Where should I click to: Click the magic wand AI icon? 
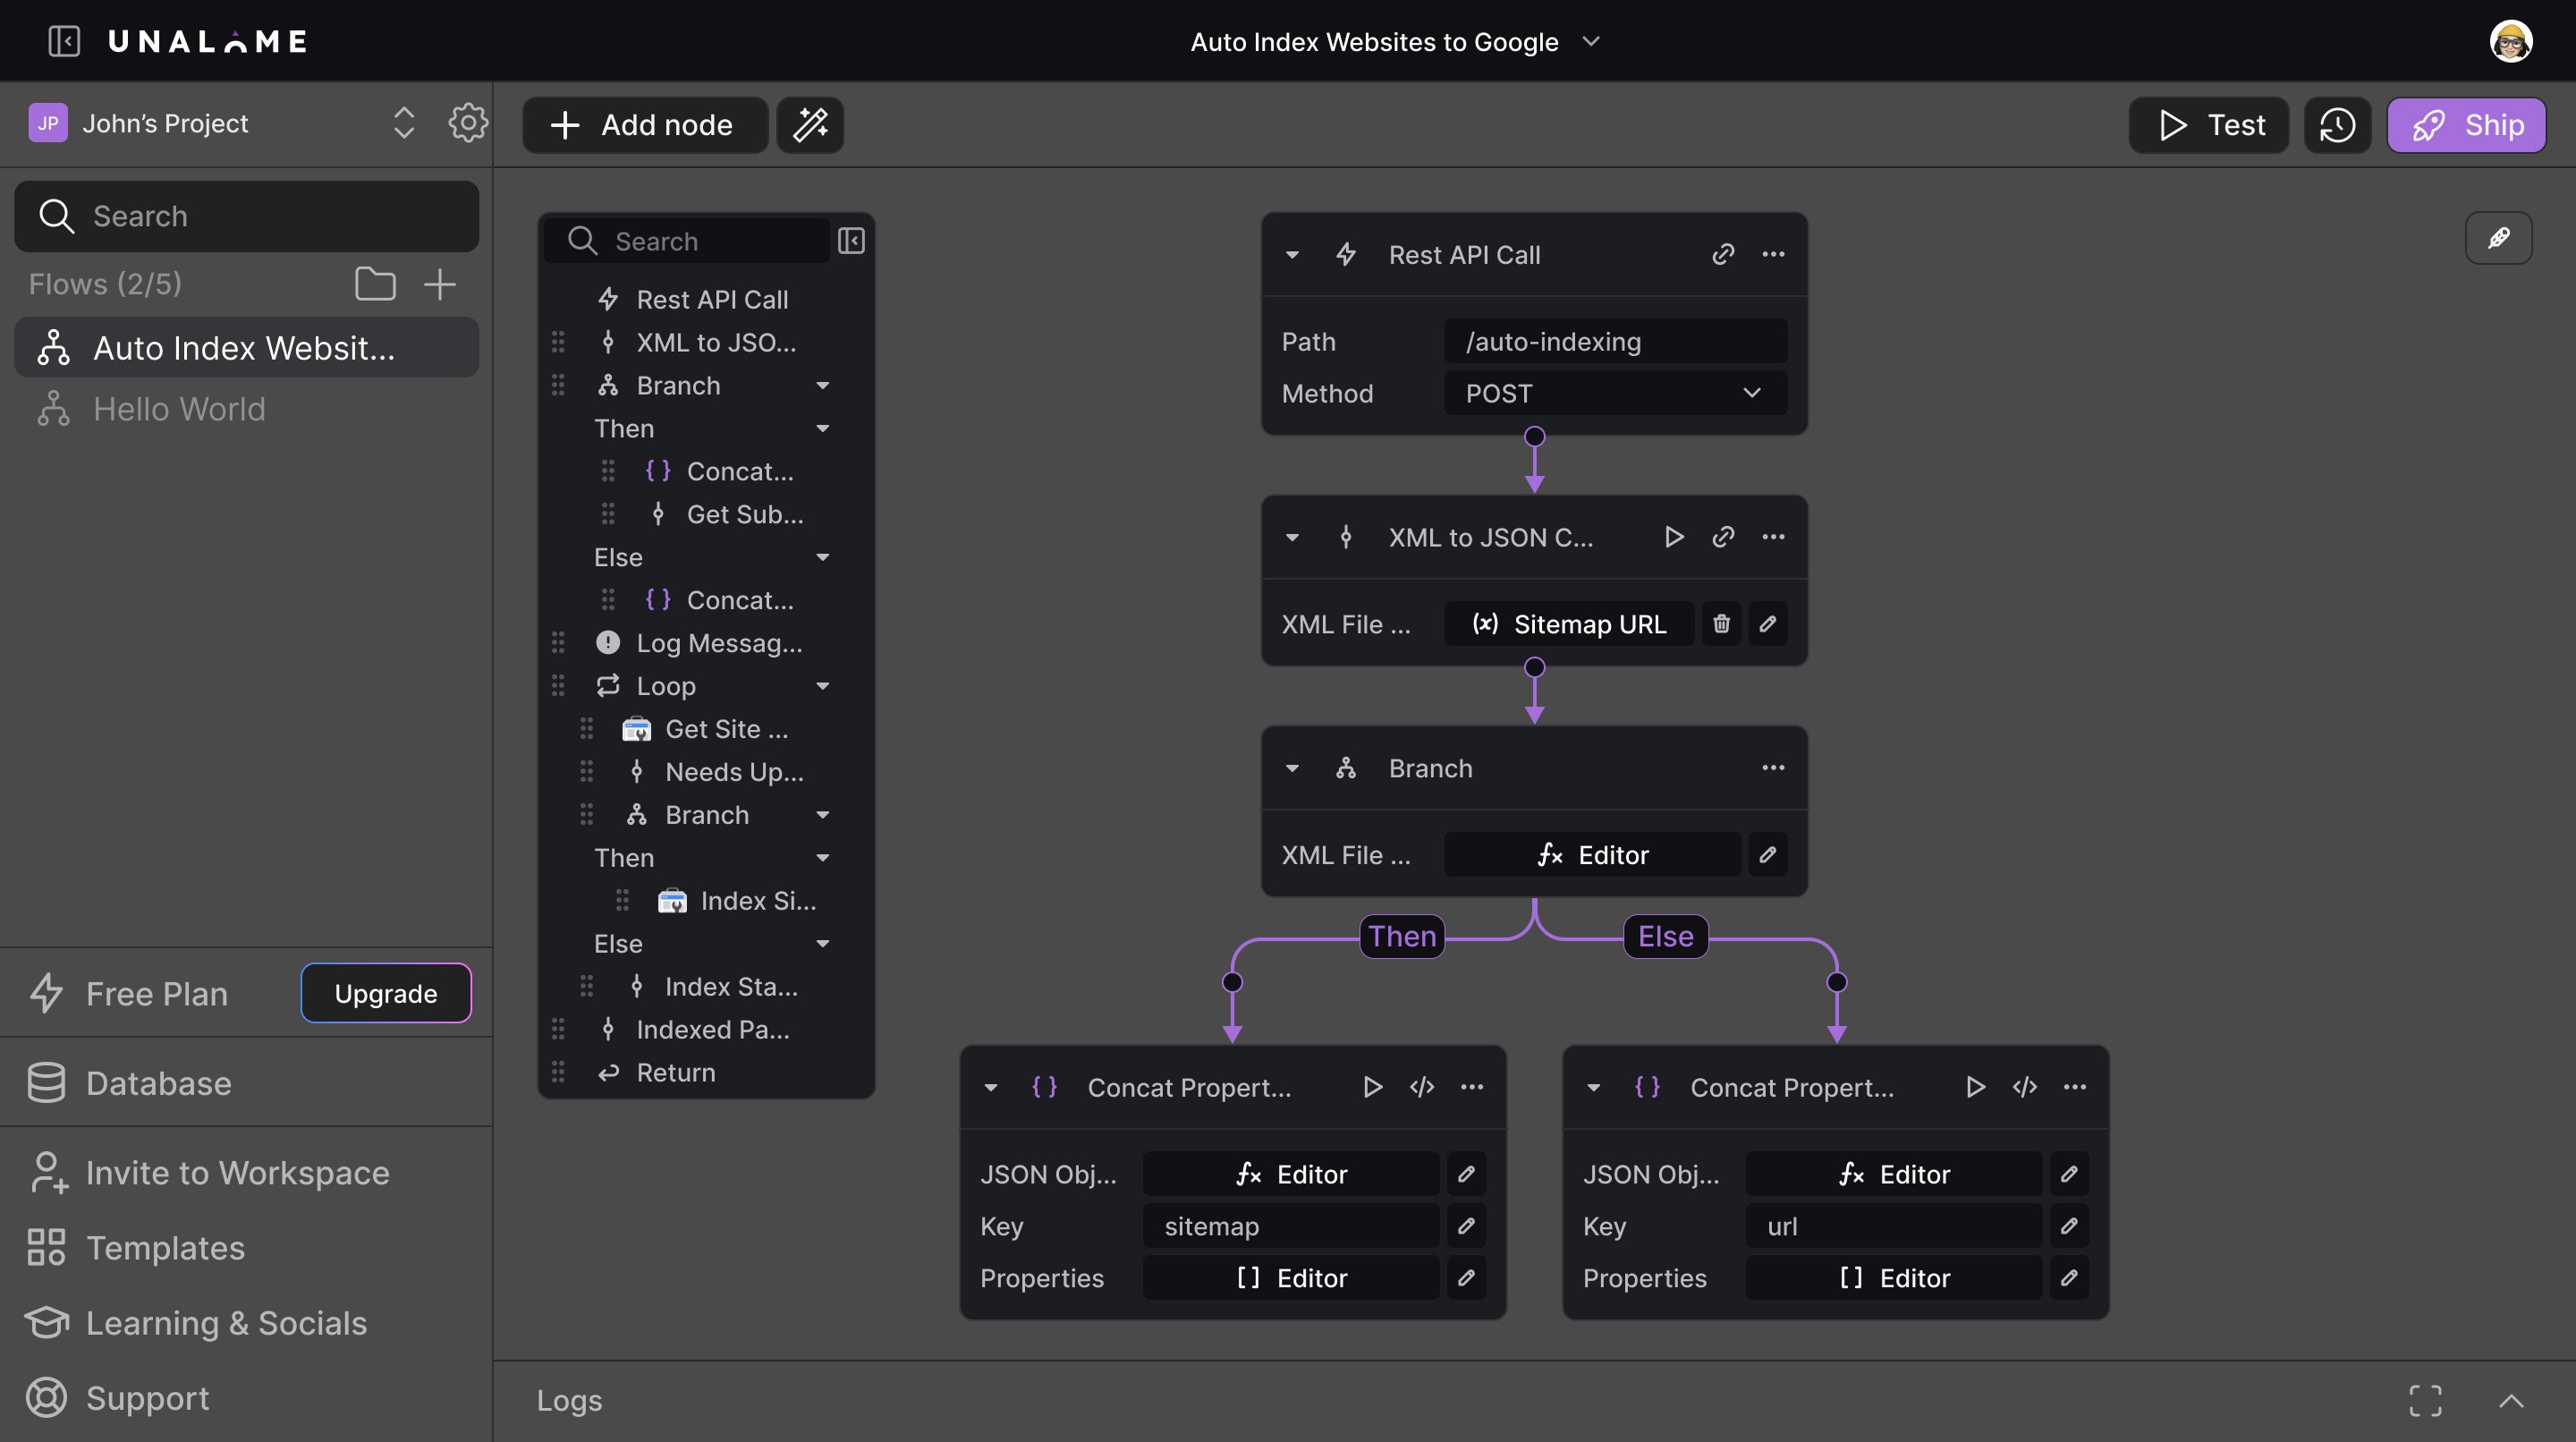810,125
